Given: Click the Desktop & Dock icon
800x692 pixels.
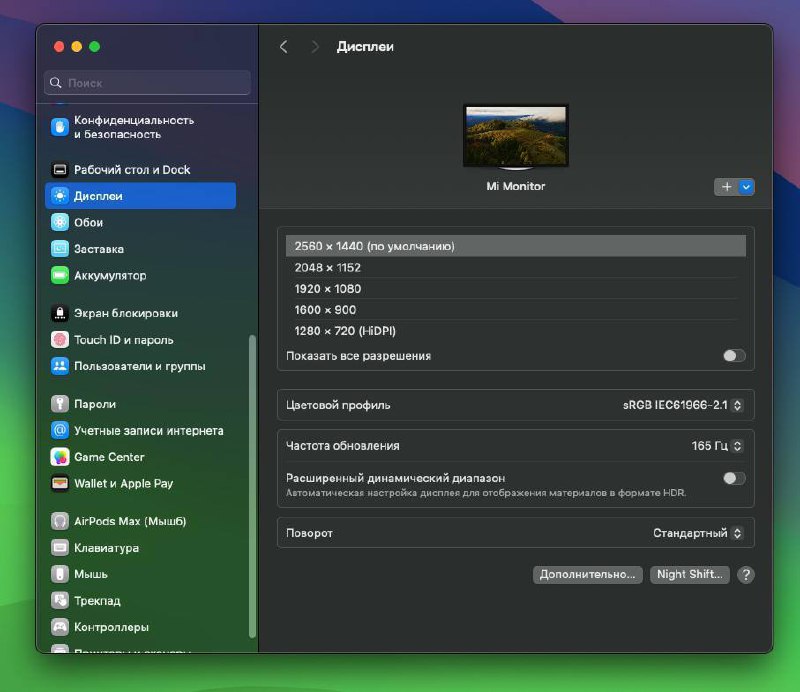Looking at the screenshot, I should click(x=60, y=169).
